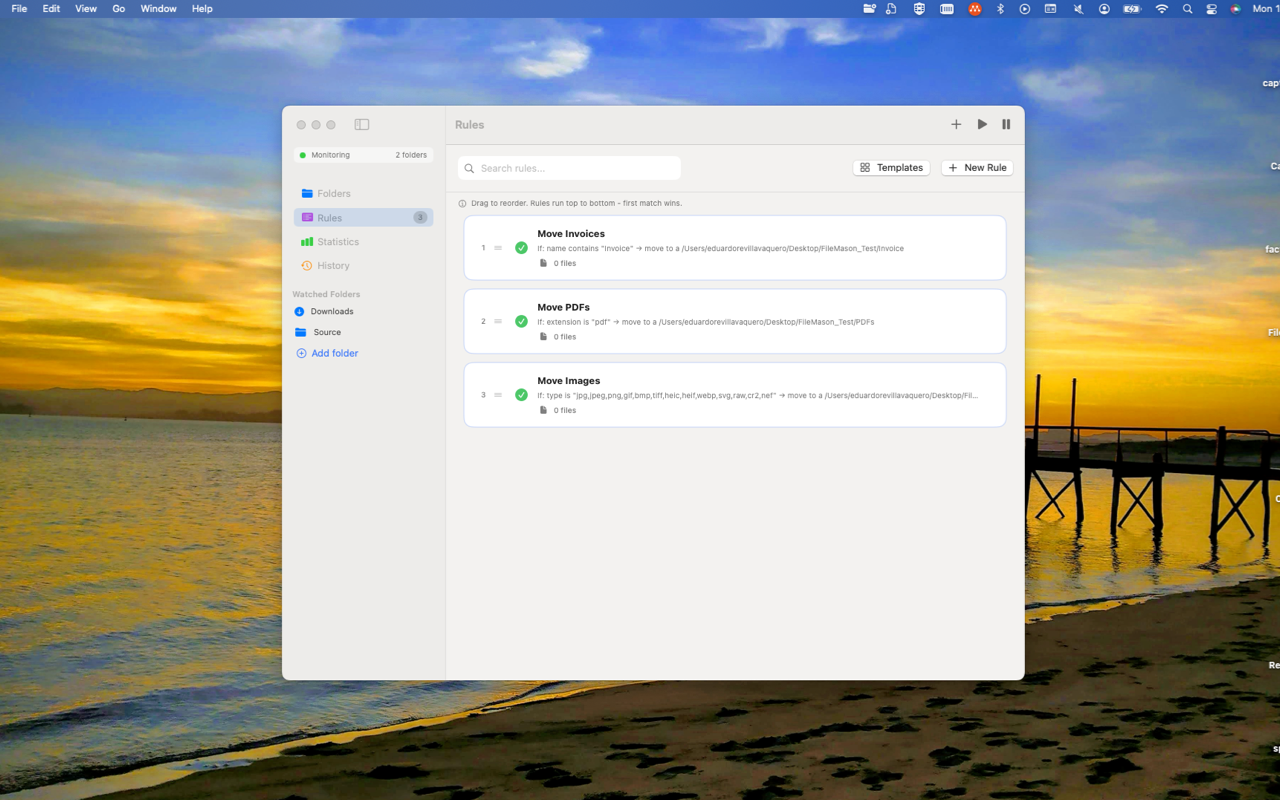Image resolution: width=1280 pixels, height=800 pixels.
Task: Click the magnifier icon in search rules
Action: click(469, 168)
